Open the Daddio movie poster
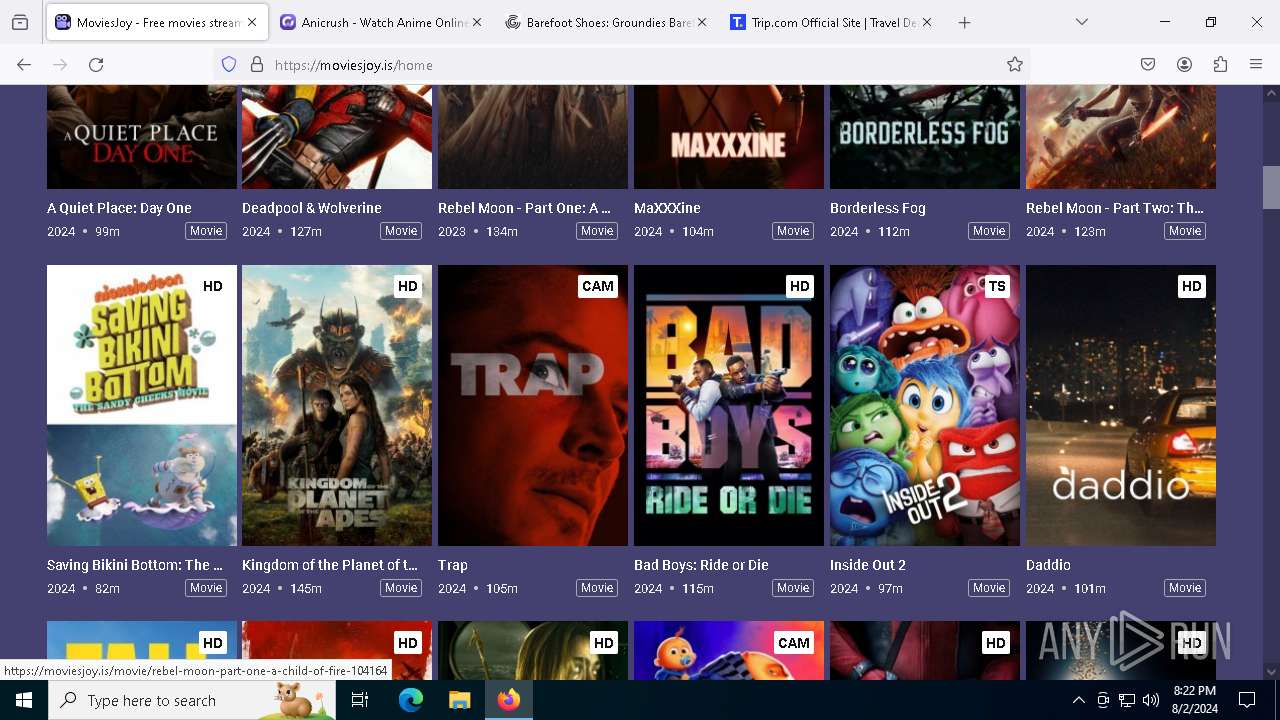Viewport: 1280px width, 720px height. pos(1121,405)
